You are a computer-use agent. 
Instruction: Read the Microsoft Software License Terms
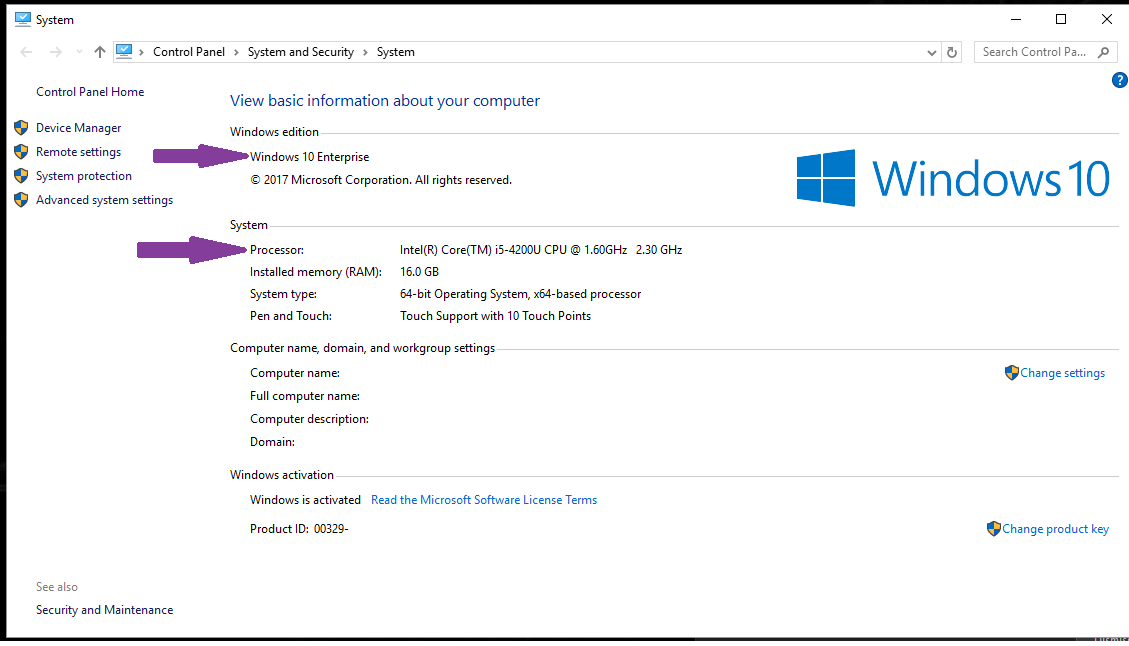[x=484, y=500]
